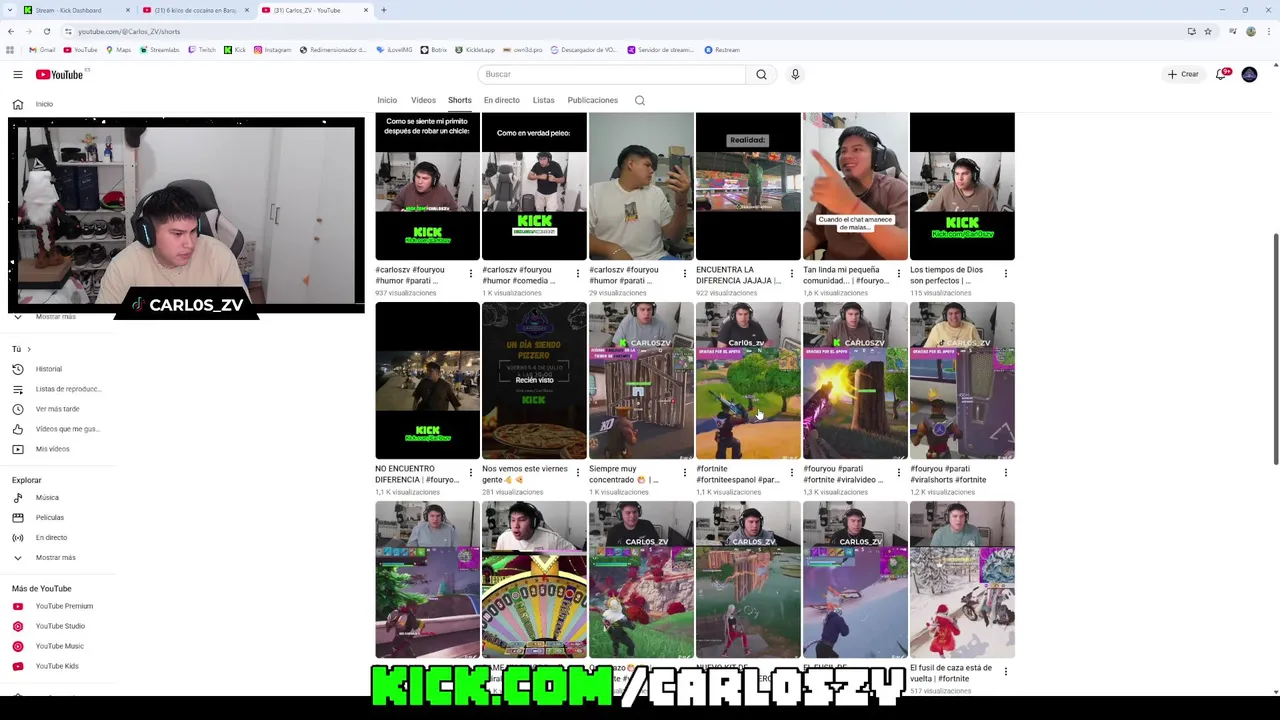Image resolution: width=1280 pixels, height=720 pixels.
Task: Open options for 'Nos vemos este viernes' short
Action: tap(577, 472)
